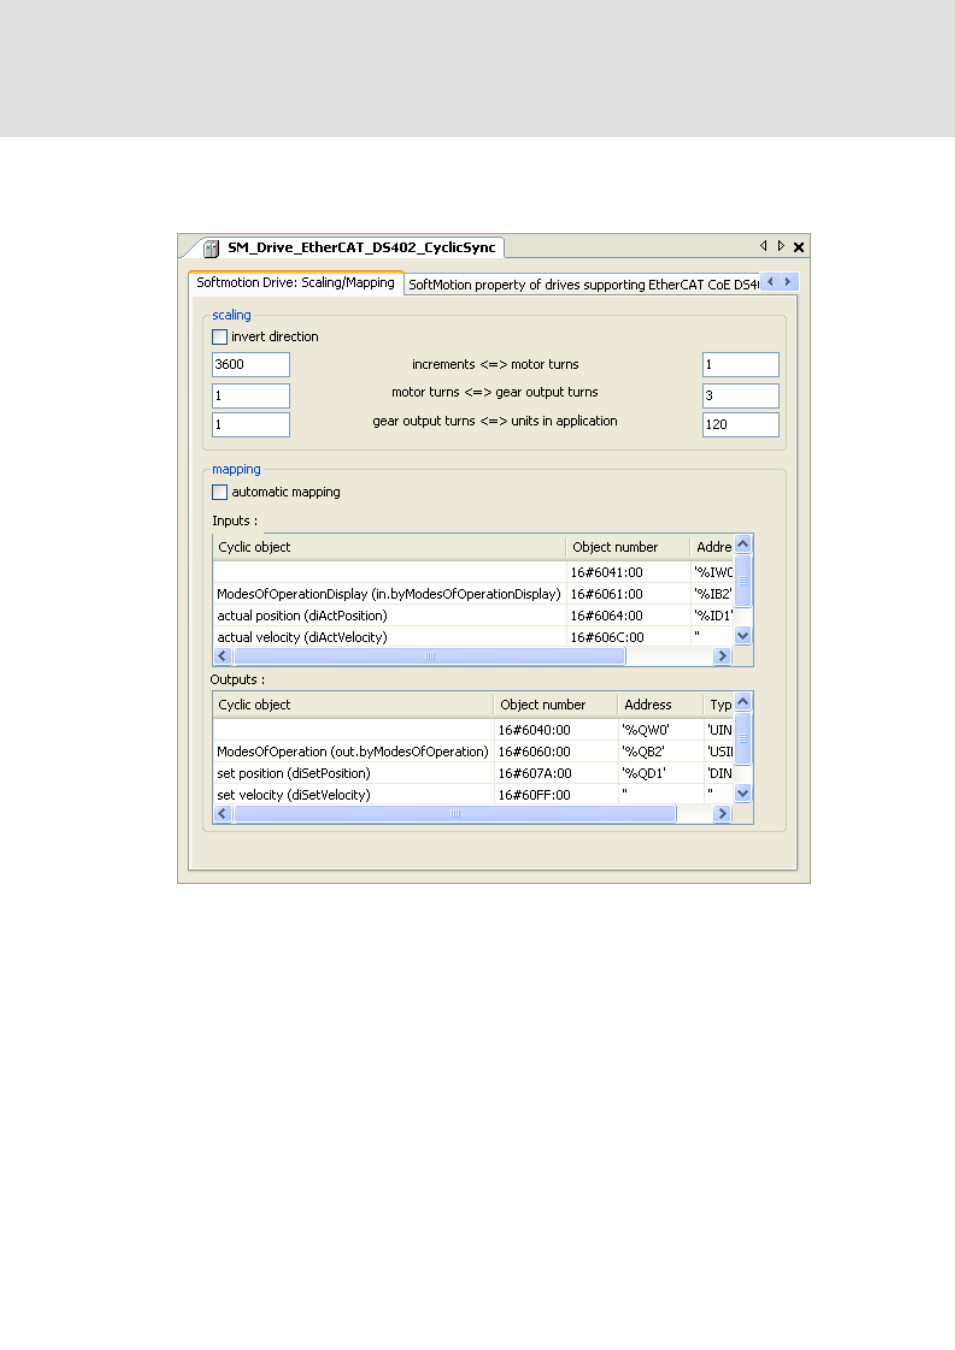Click object number 16#6060:00 cell
This screenshot has height=1350, width=955.
(555, 752)
